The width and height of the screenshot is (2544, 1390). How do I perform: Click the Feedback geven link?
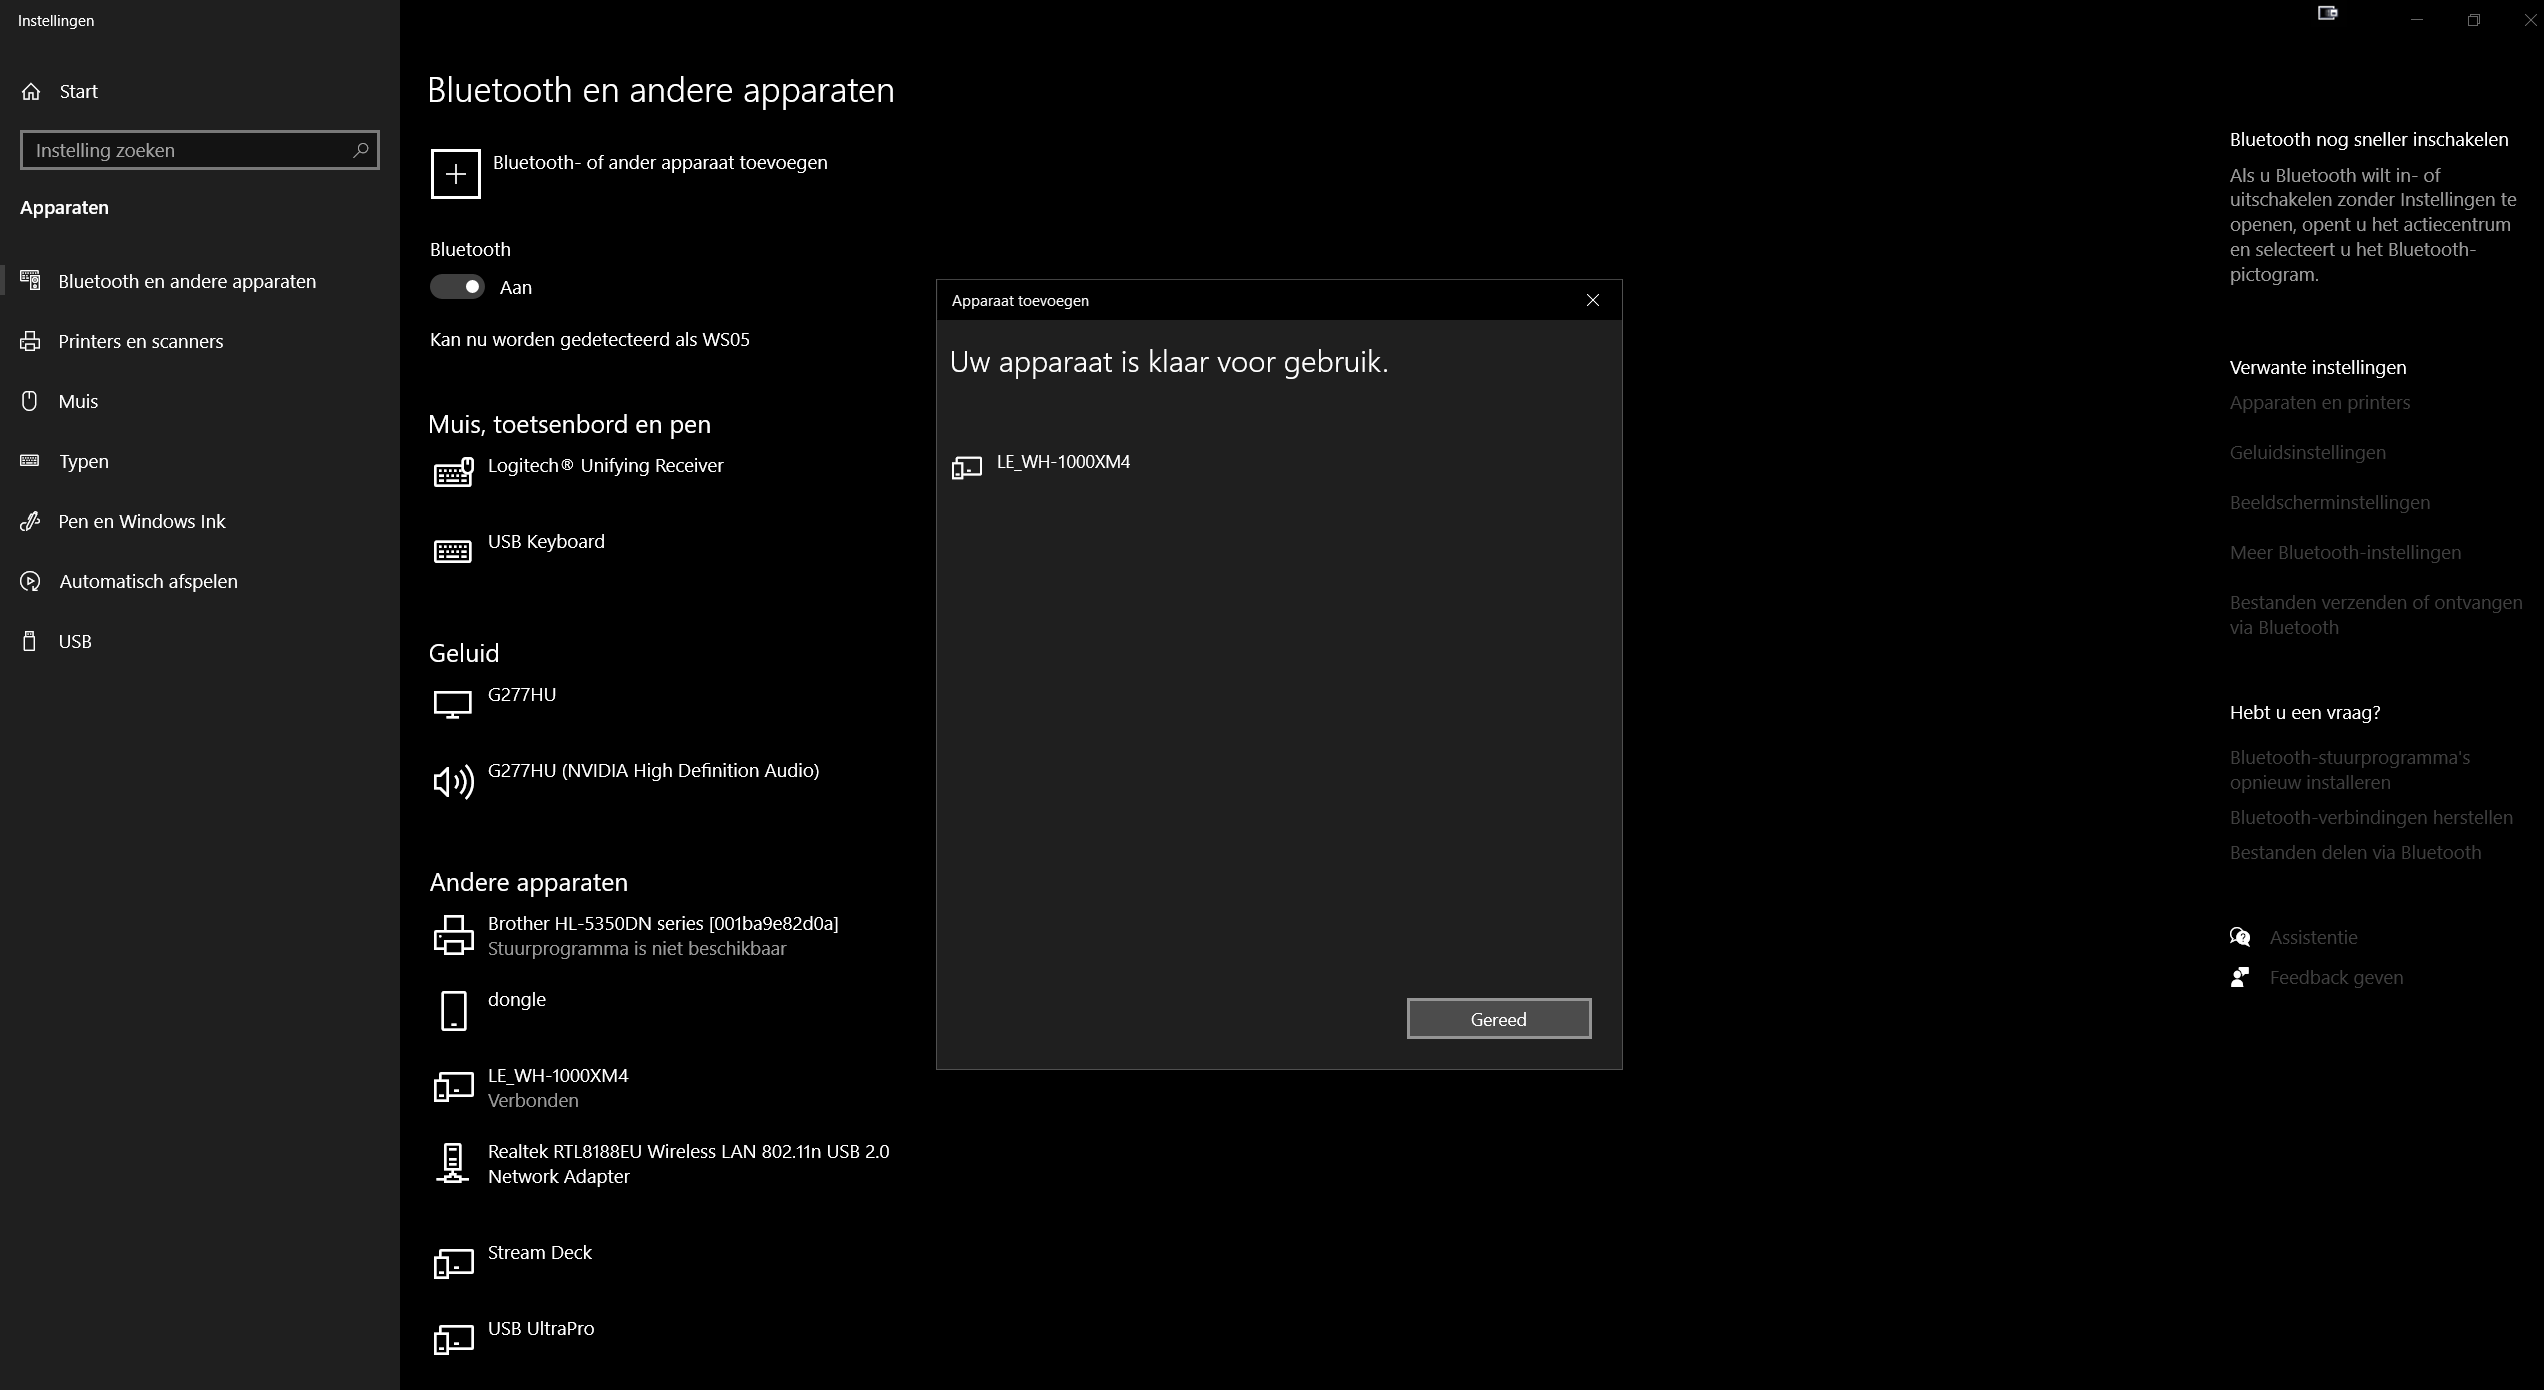tap(2336, 977)
